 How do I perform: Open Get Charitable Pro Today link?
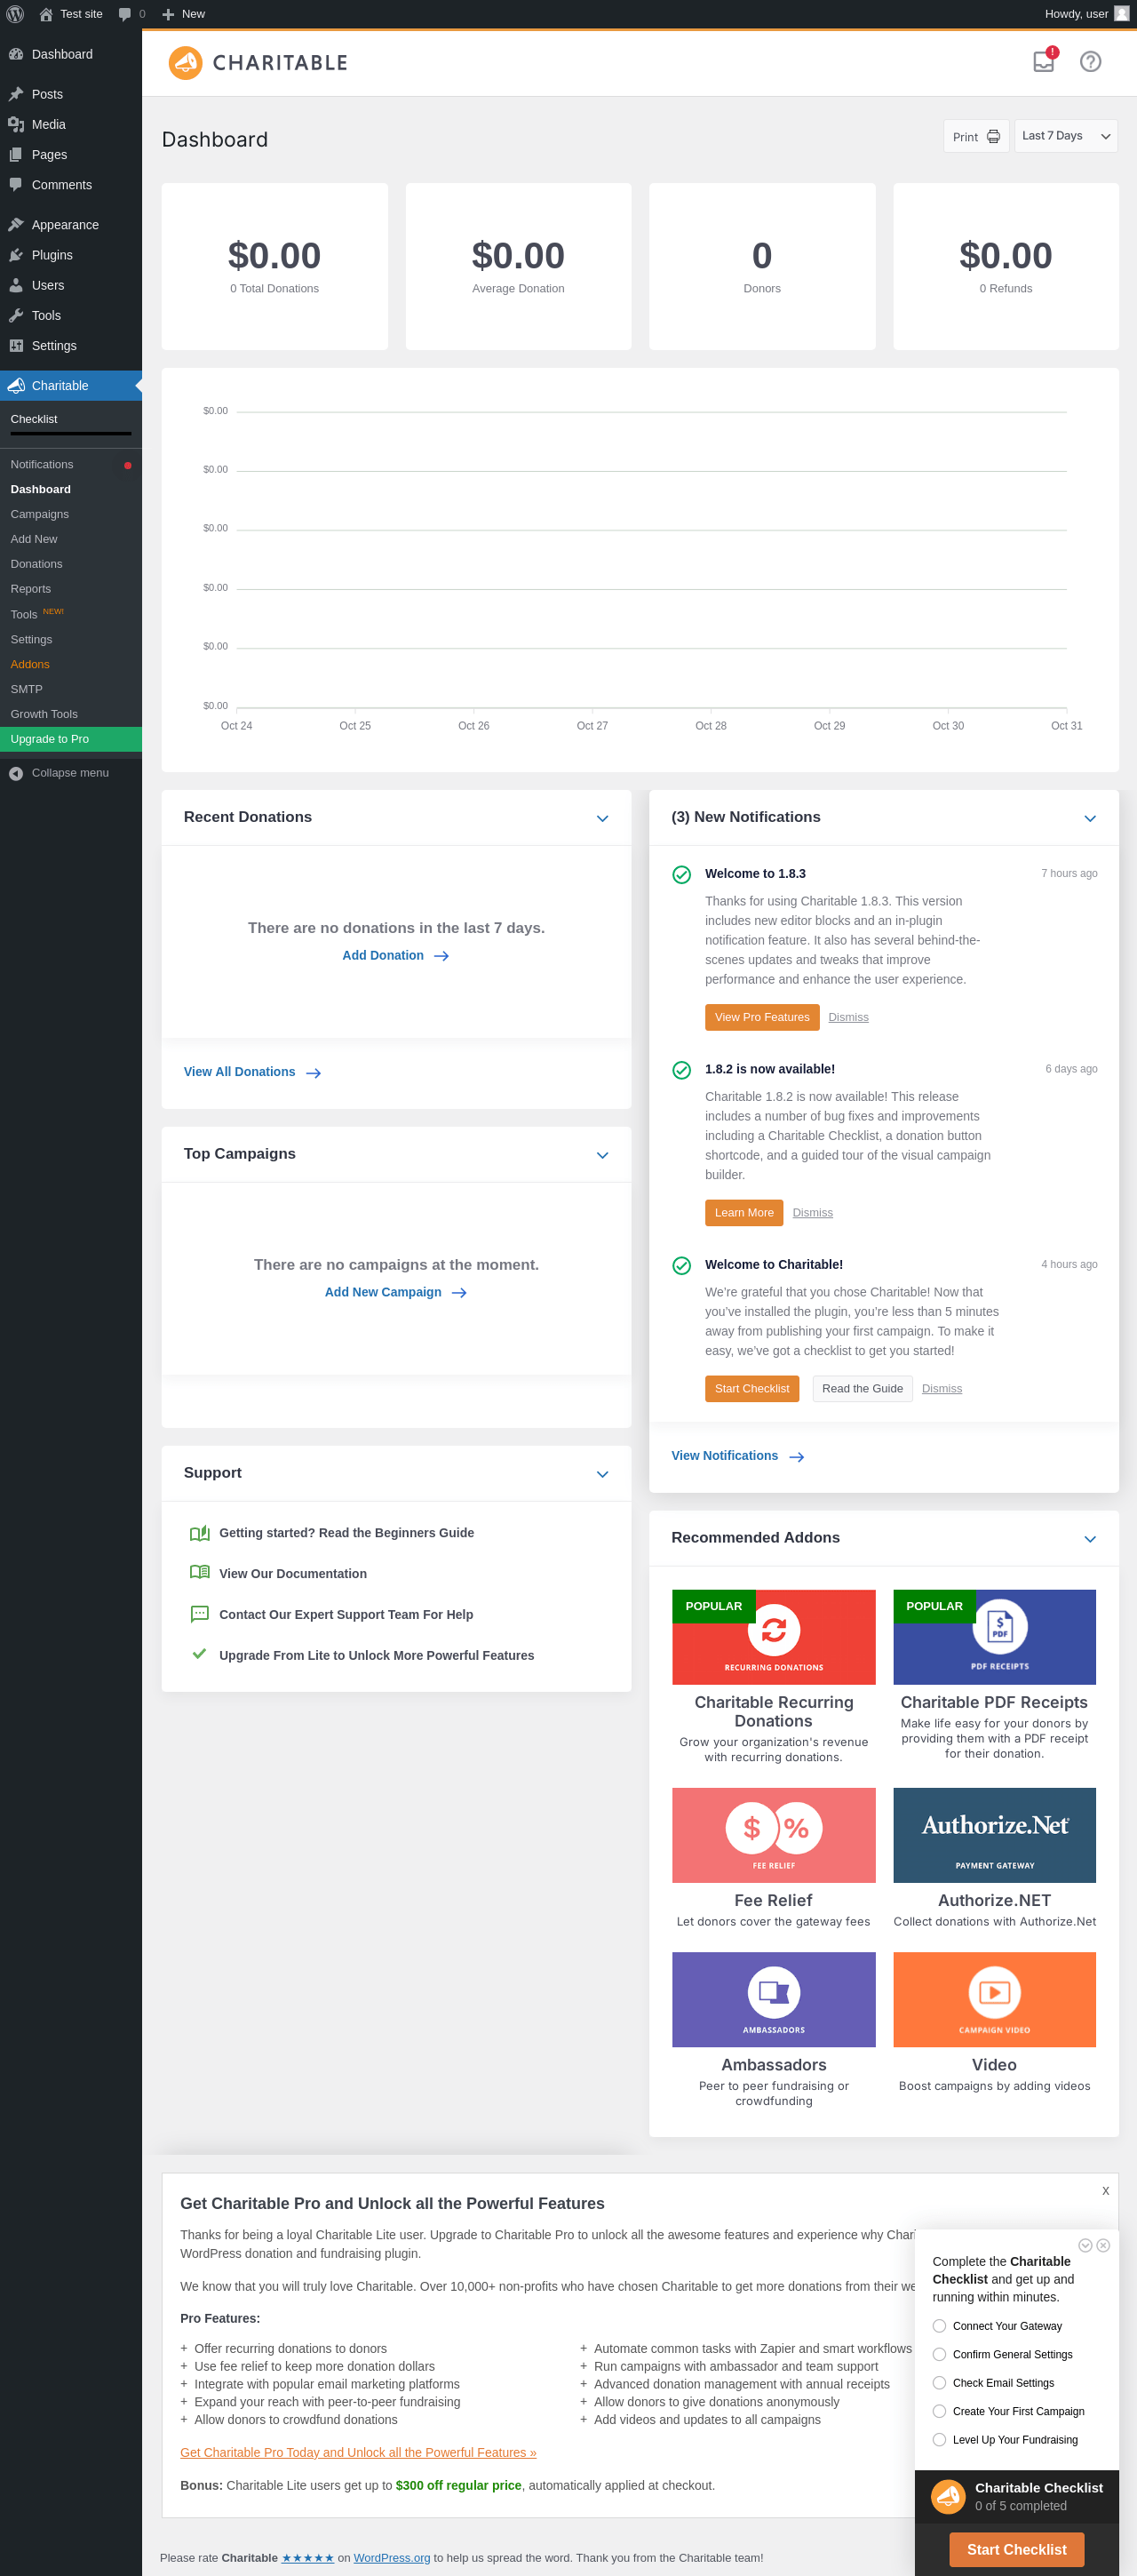coord(358,2452)
